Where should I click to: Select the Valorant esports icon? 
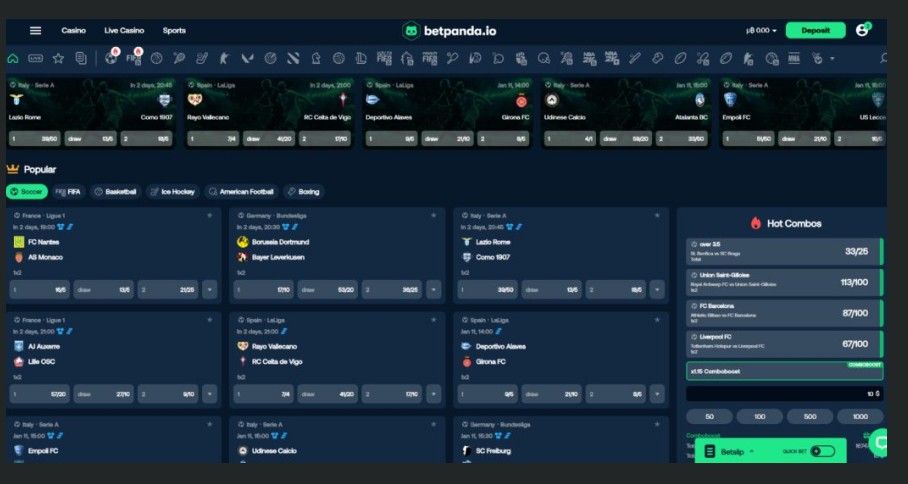[247, 58]
